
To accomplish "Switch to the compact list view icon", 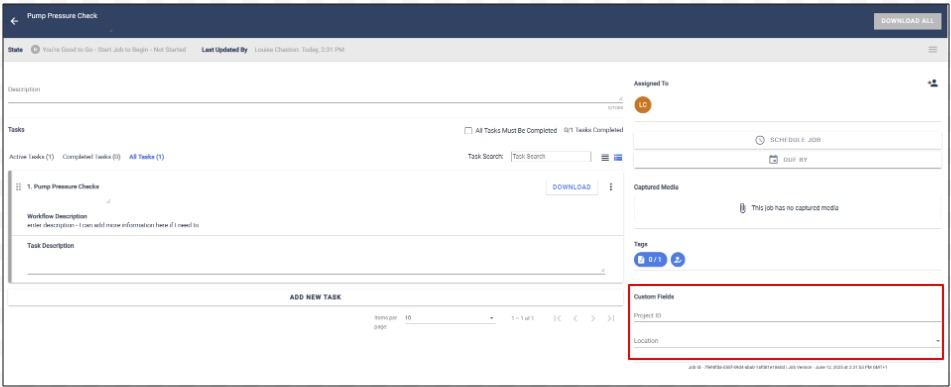I will tap(605, 157).
